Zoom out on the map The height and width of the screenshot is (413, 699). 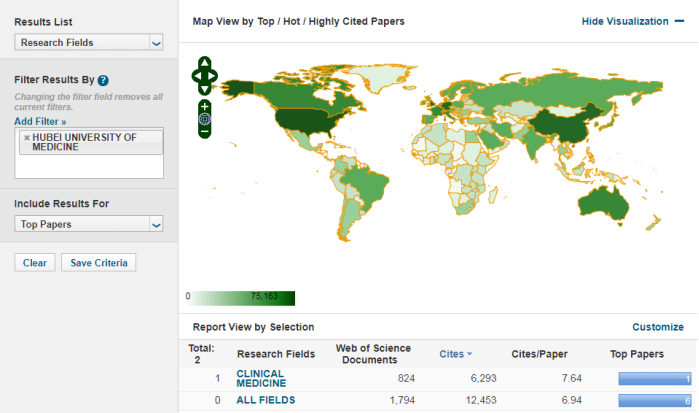point(204,131)
